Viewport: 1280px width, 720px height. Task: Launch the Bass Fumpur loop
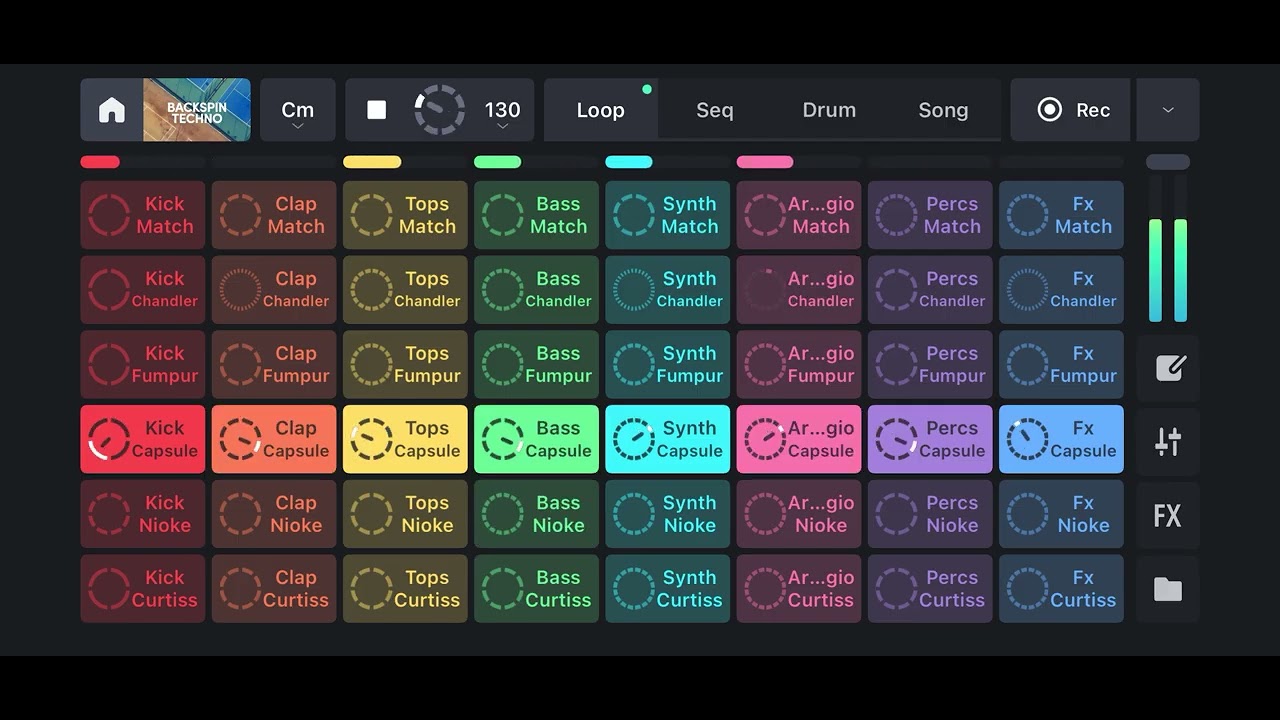click(536, 365)
